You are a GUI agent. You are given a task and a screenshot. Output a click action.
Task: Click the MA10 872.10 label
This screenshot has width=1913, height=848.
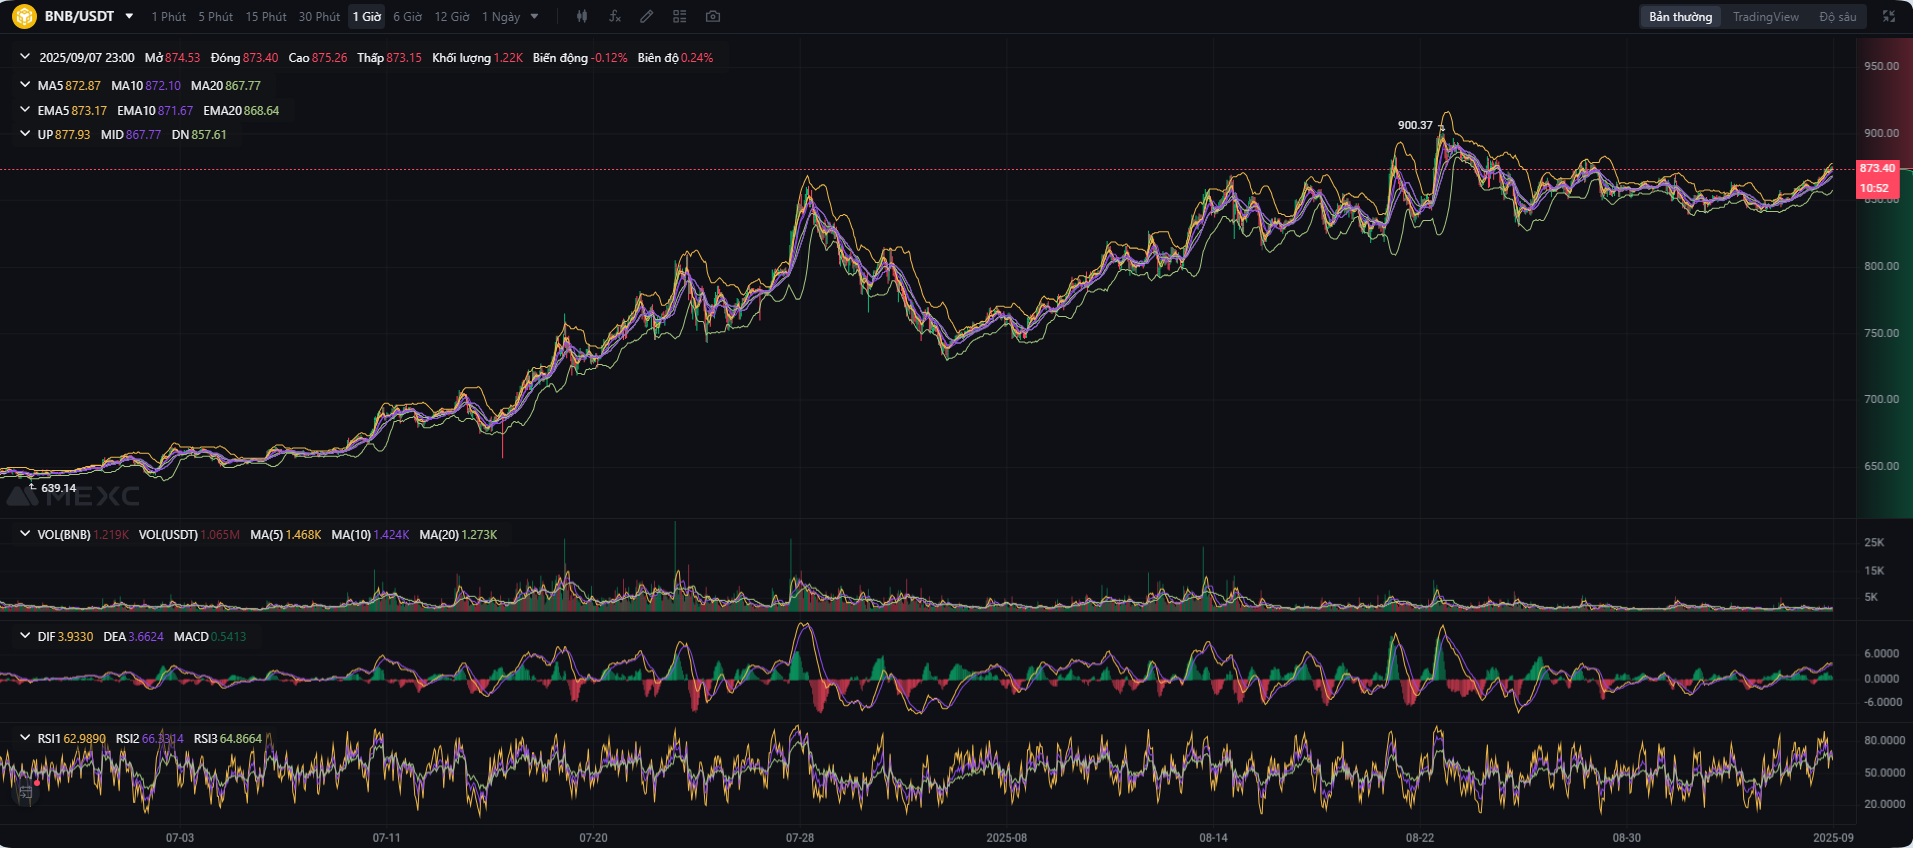146,86
